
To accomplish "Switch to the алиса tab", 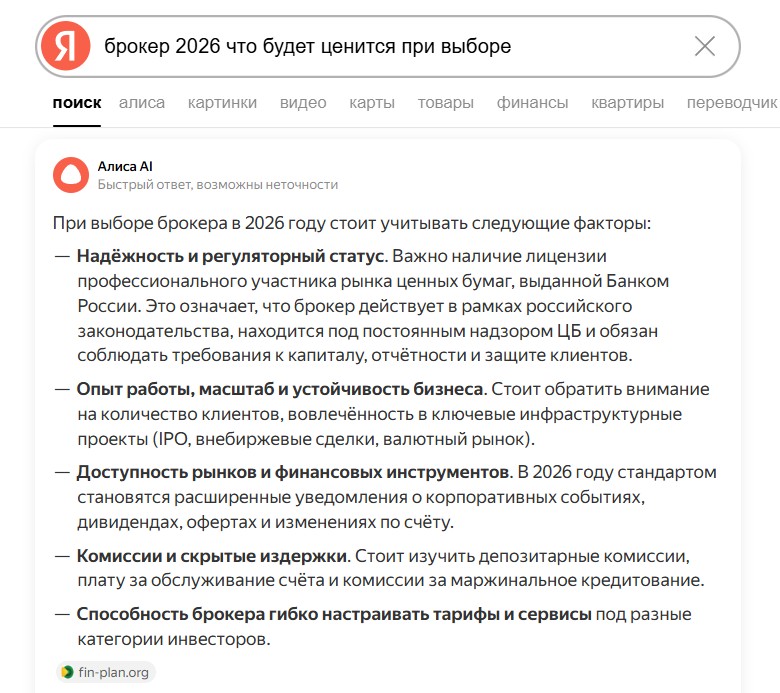I will pos(142,102).
